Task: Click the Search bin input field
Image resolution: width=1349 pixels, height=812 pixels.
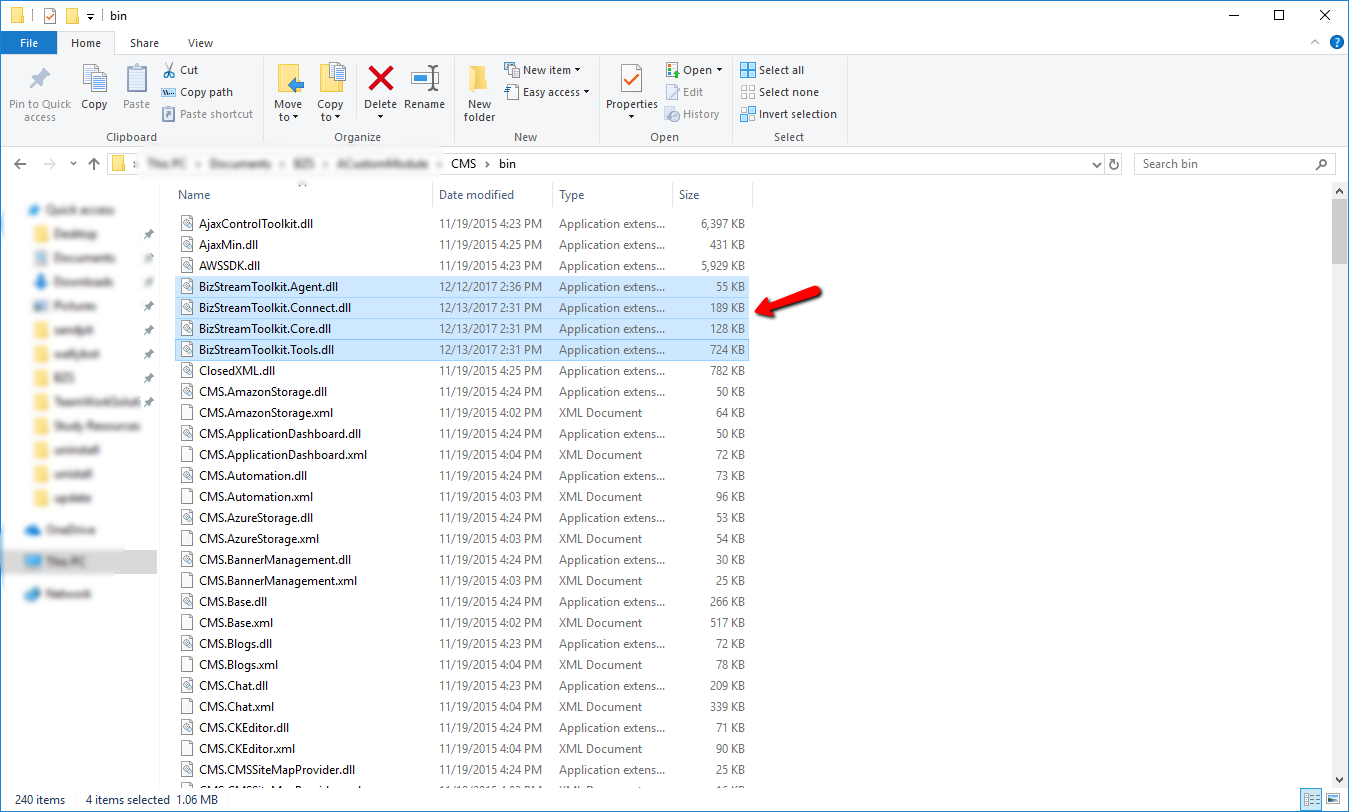Action: [x=1225, y=164]
